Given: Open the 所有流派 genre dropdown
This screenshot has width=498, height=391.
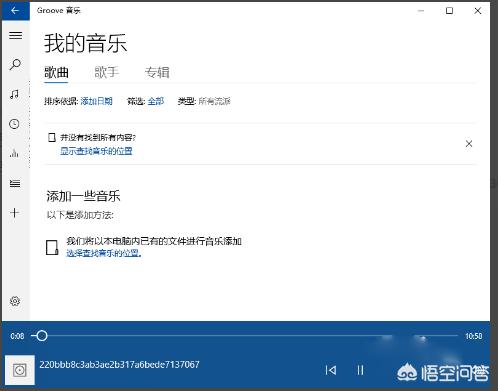Looking at the screenshot, I should coord(214,101).
